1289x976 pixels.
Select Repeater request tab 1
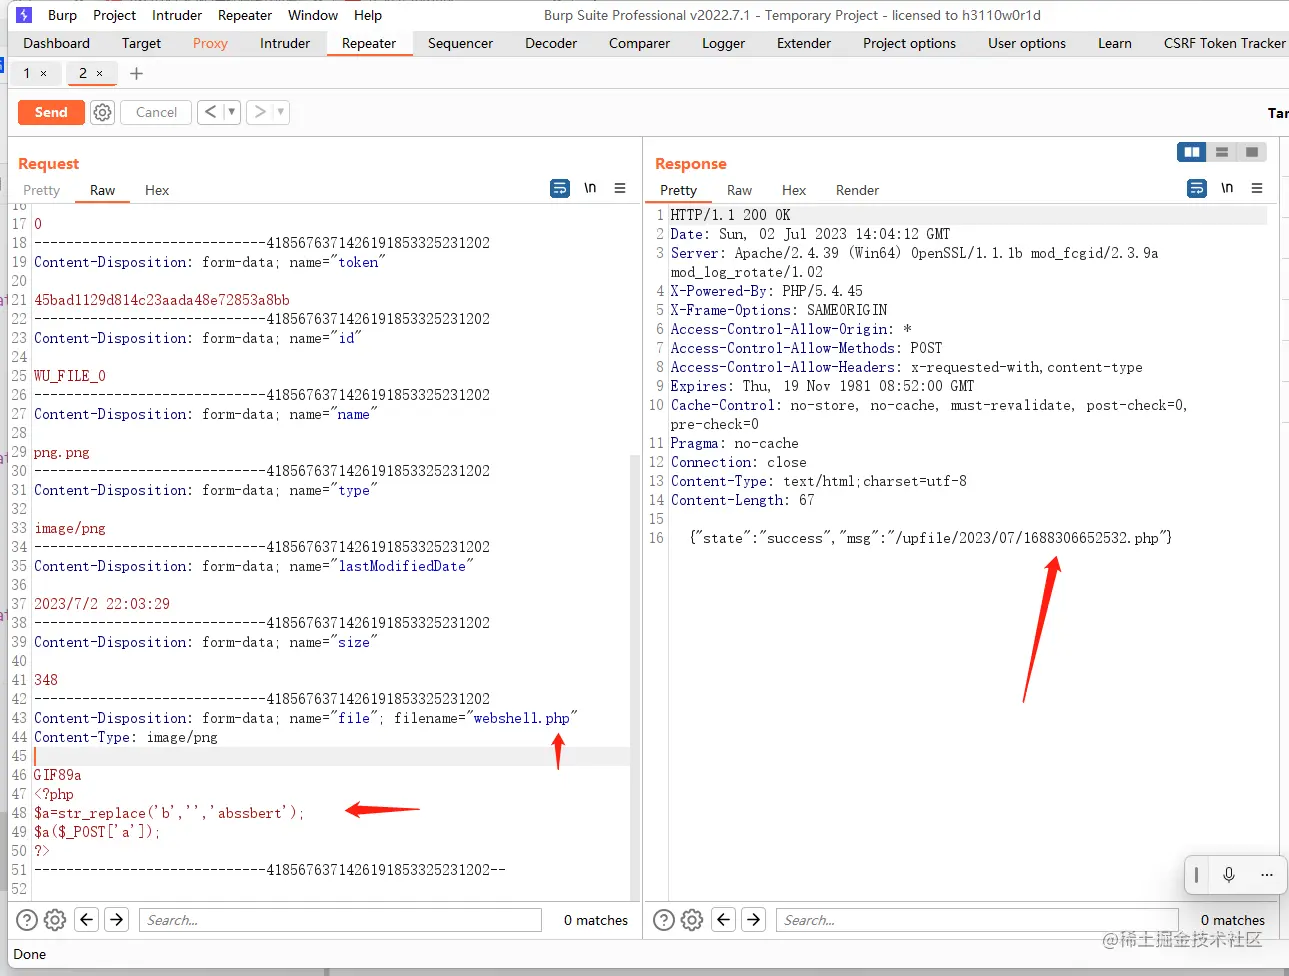coord(27,73)
